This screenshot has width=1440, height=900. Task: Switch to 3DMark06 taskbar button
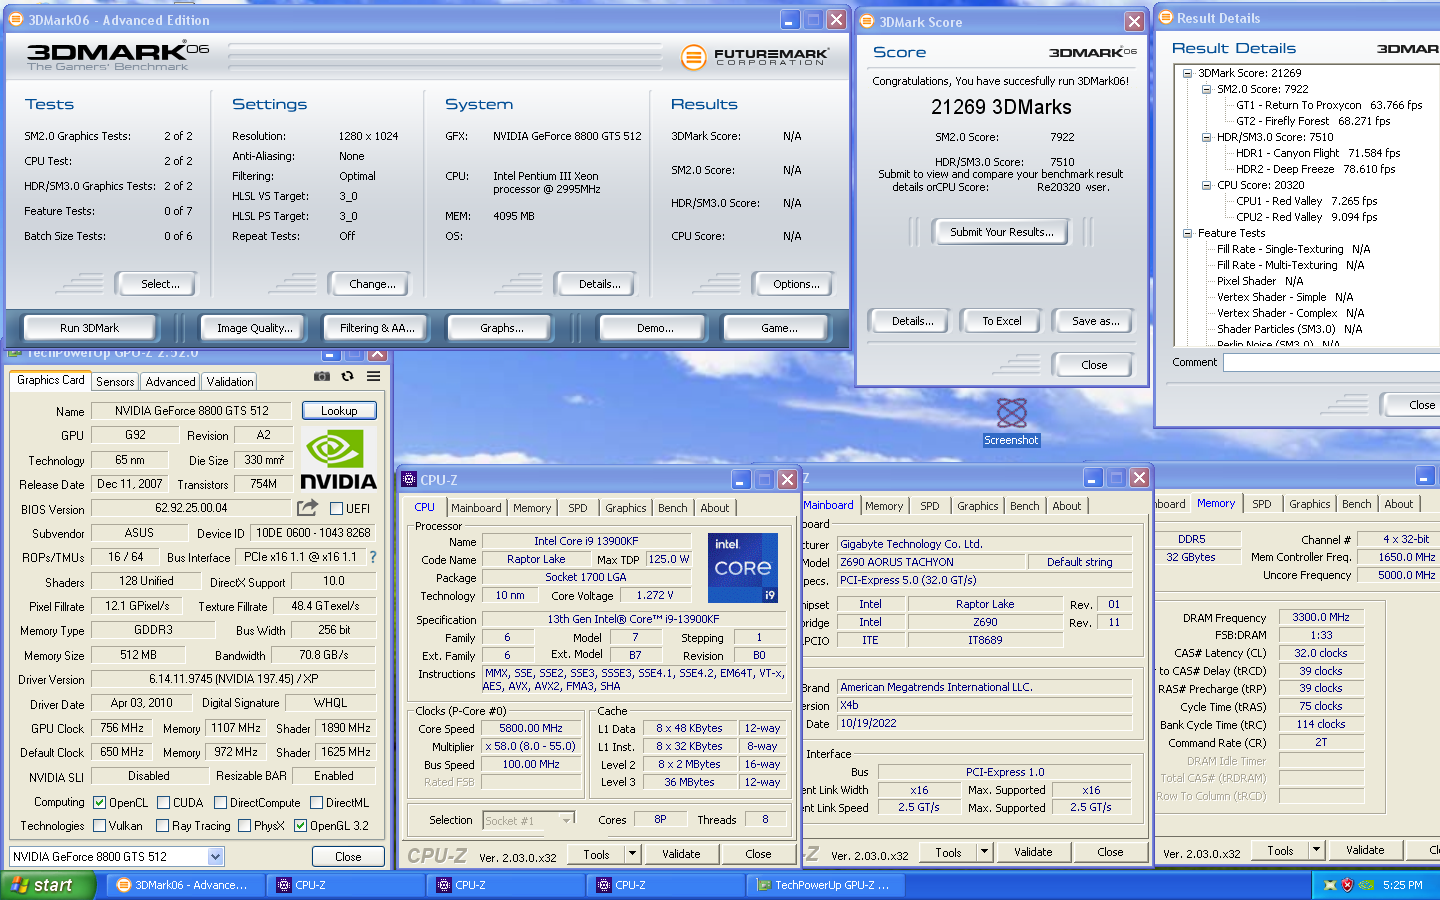point(183,885)
